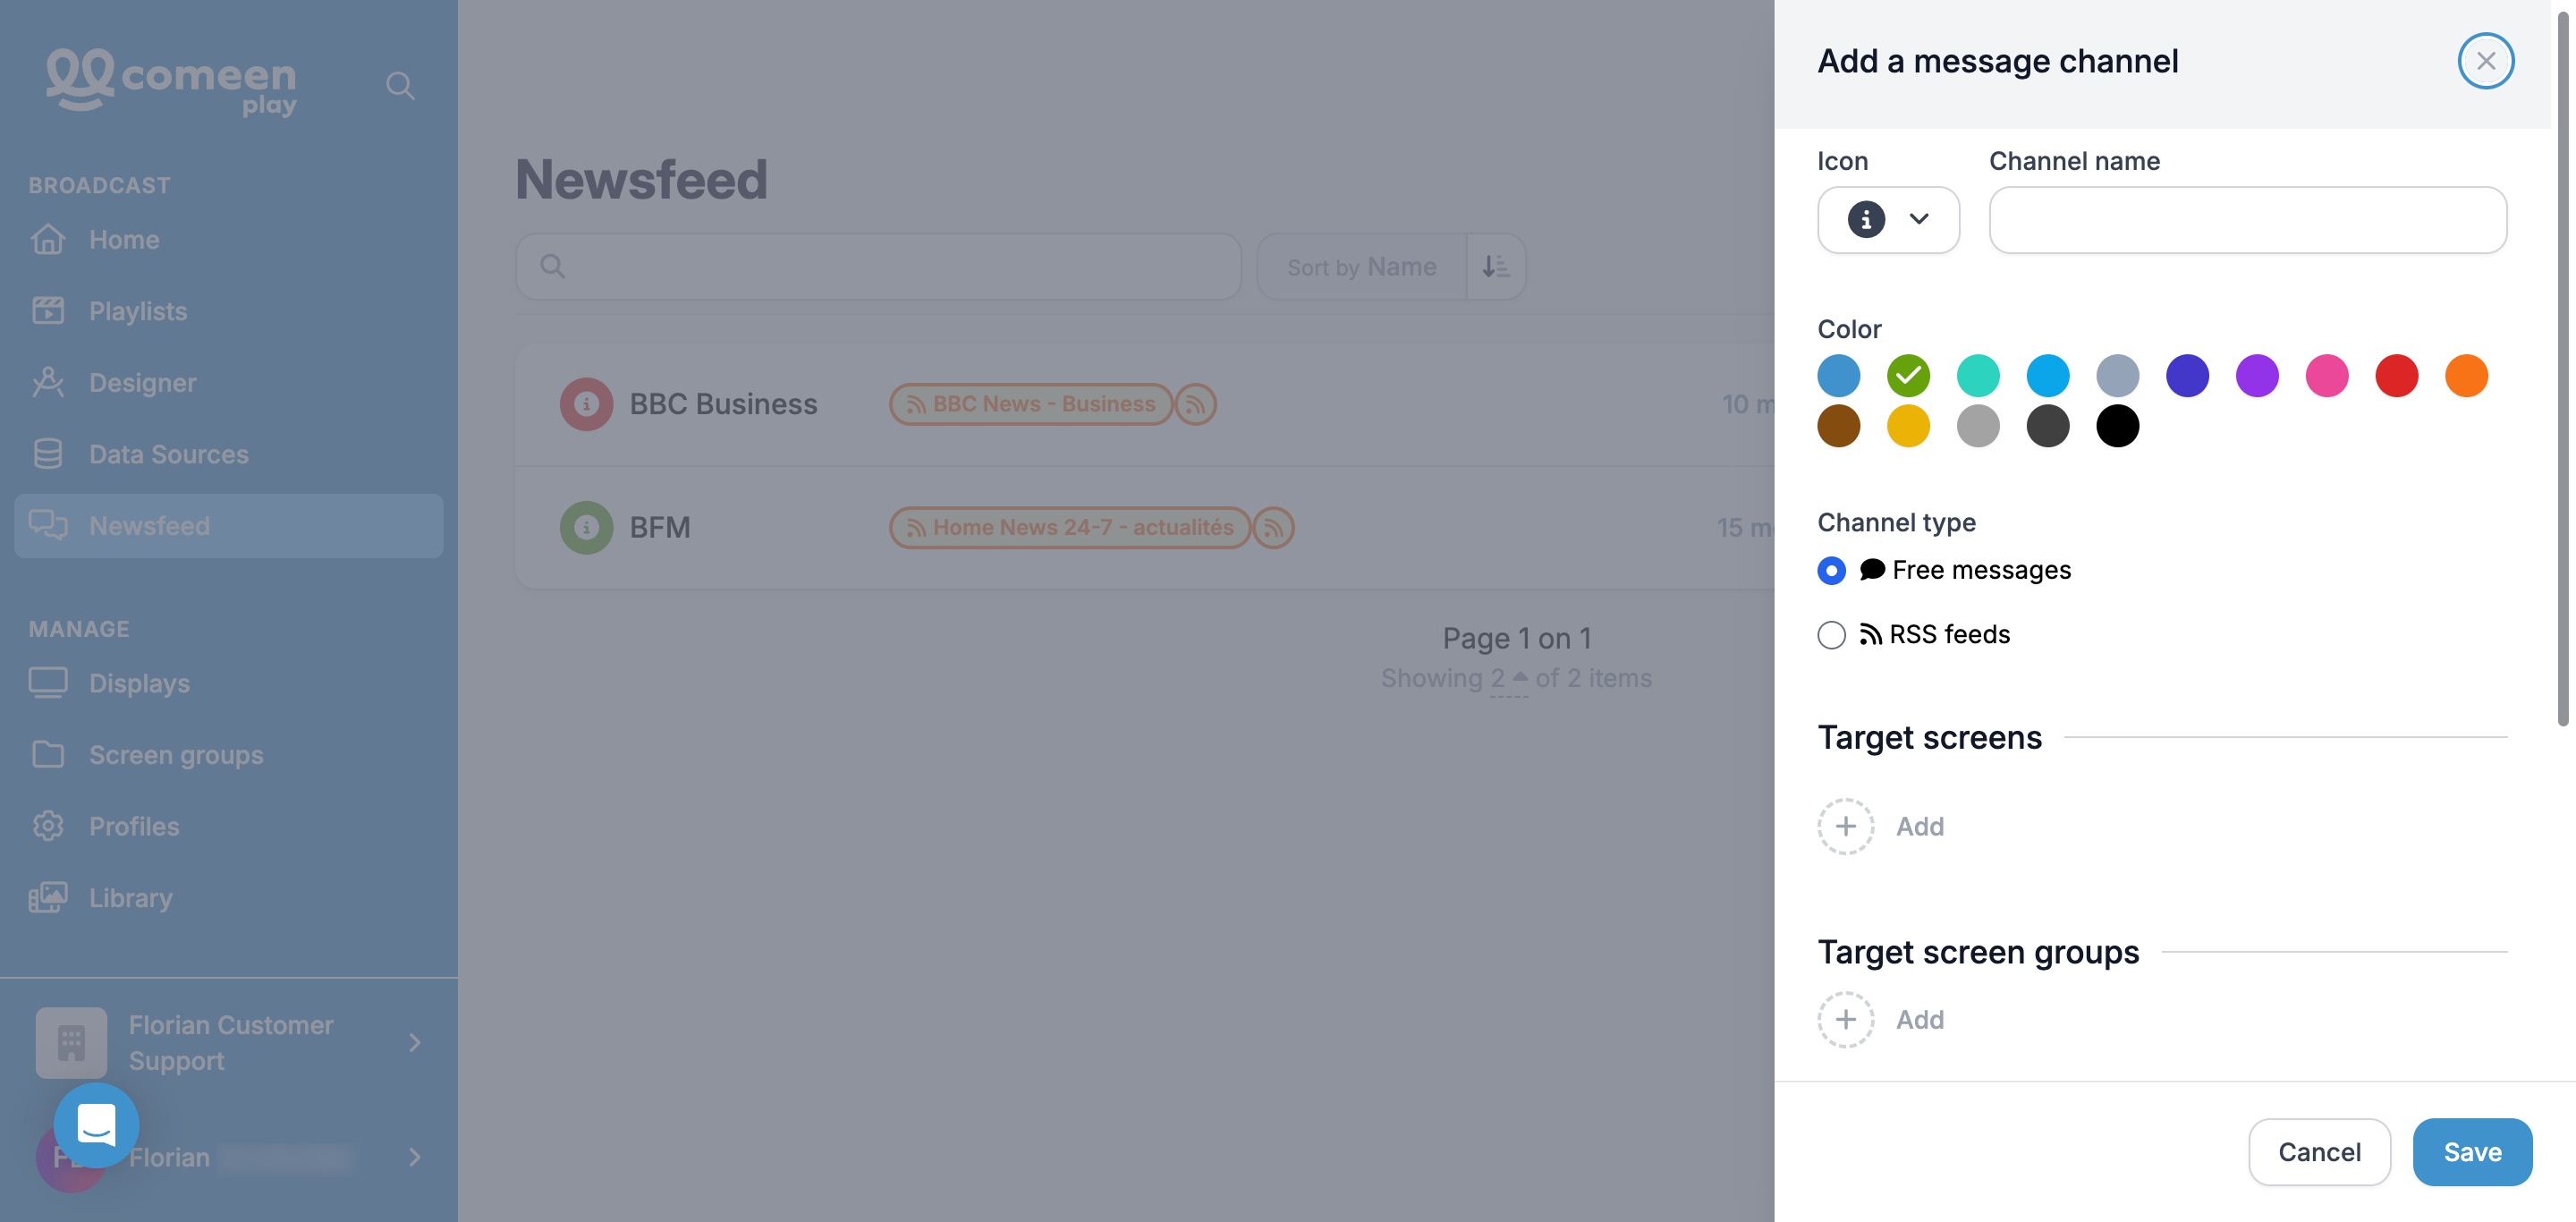The height and width of the screenshot is (1222, 2576).
Task: Pick the red color swatch
Action: 2397,376
